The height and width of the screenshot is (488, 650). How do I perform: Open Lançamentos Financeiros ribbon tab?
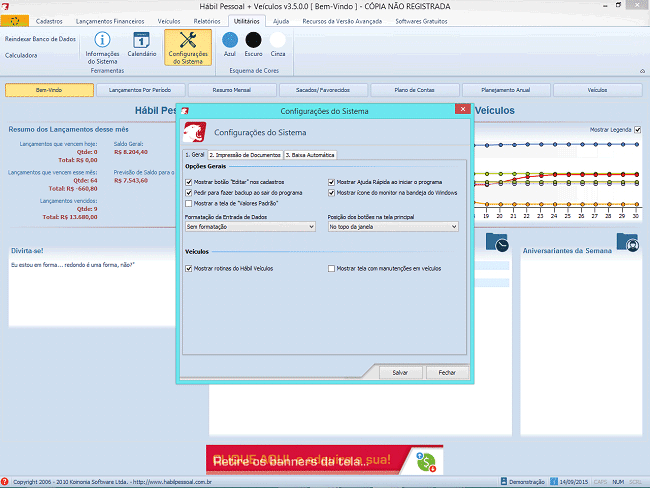[x=110, y=21]
